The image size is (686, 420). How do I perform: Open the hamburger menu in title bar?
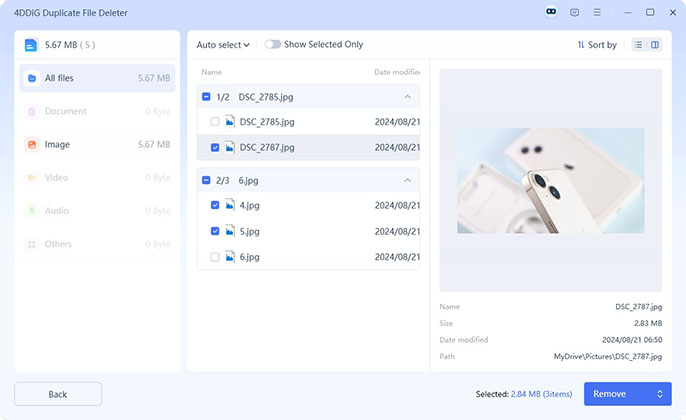pos(597,12)
